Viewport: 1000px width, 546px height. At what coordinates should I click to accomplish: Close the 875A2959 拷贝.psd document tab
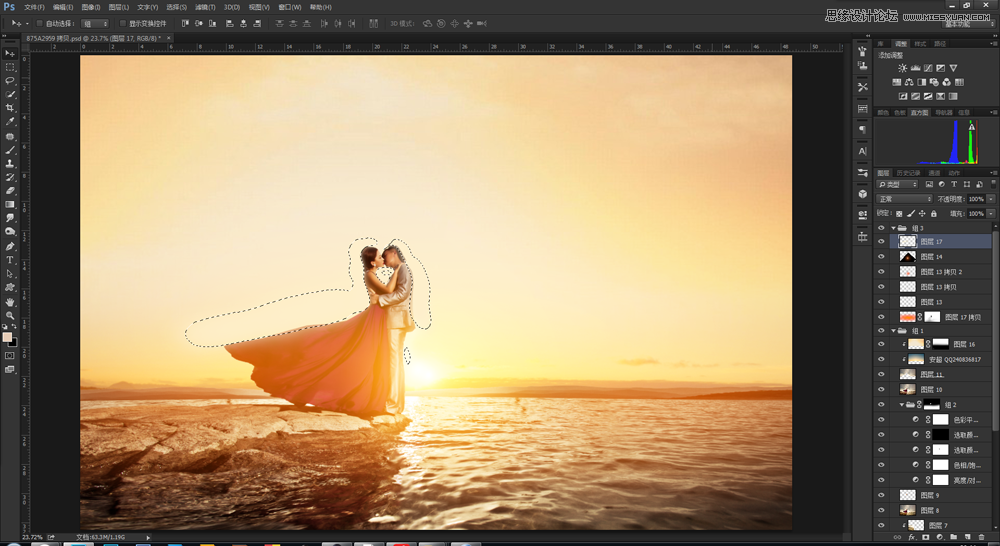(169, 38)
